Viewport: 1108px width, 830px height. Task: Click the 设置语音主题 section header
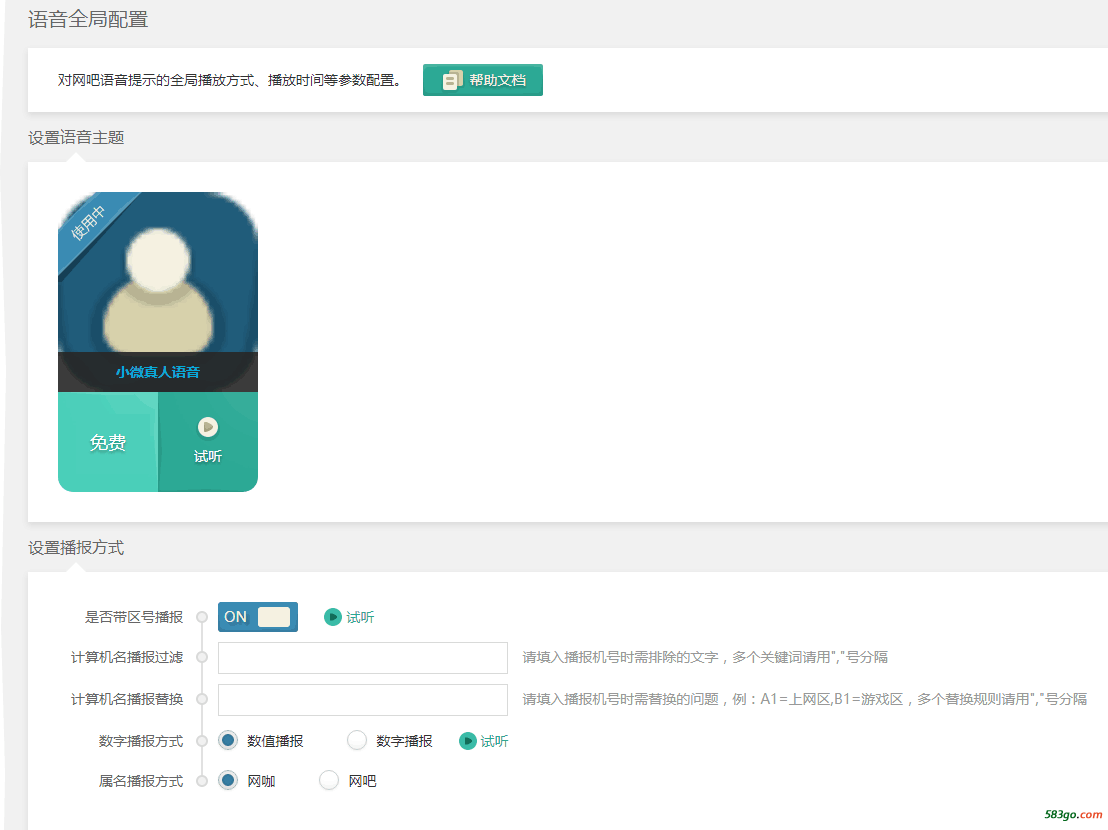click(x=76, y=138)
